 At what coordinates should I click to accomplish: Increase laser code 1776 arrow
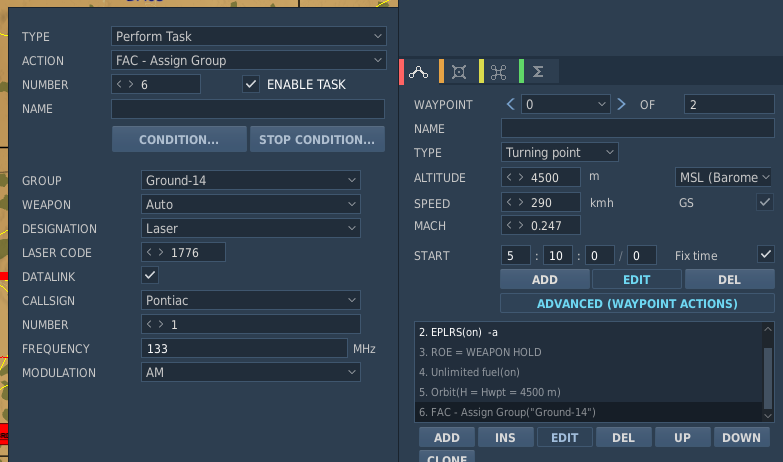pyautogui.click(x=161, y=252)
